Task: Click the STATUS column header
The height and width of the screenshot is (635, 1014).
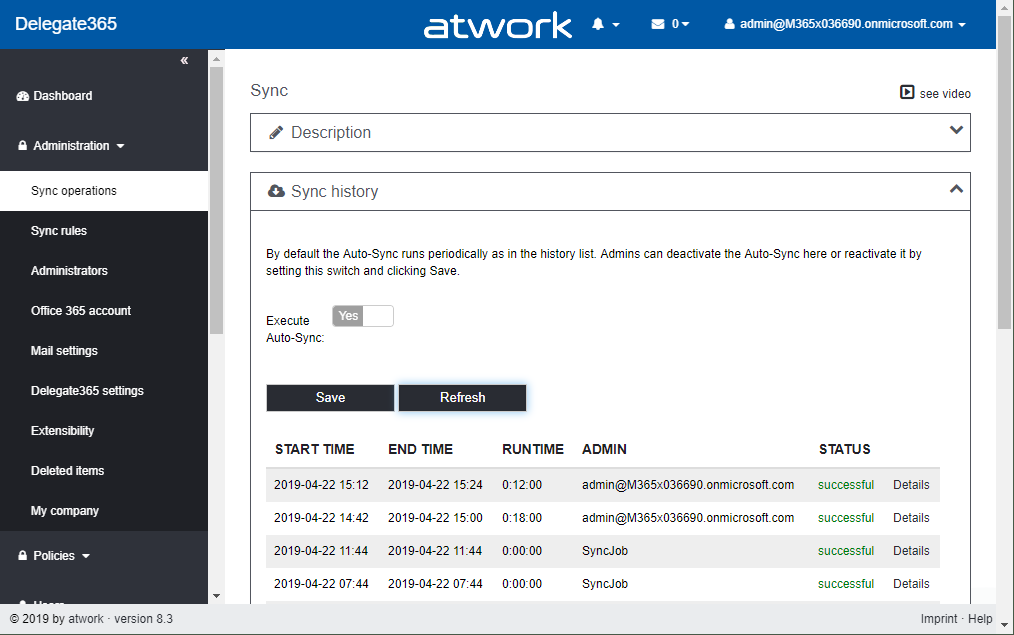Action: (845, 449)
